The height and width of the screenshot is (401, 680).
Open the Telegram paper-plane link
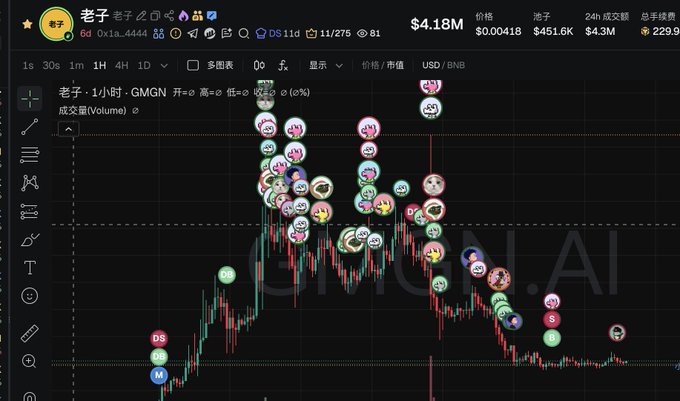[193, 33]
